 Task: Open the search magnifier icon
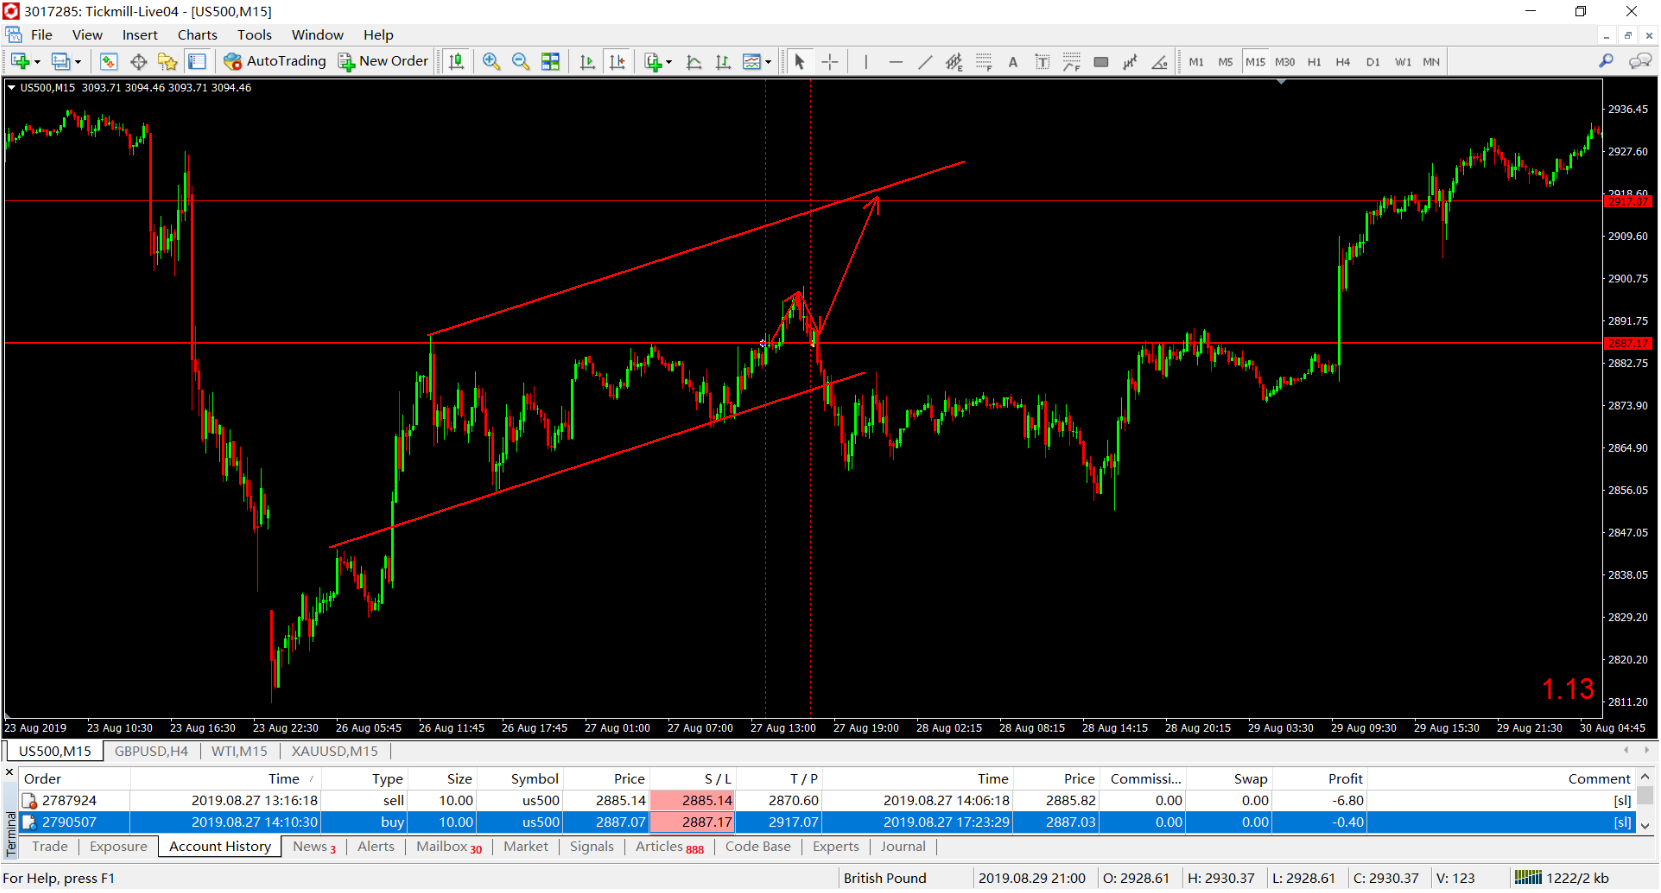(x=1606, y=61)
